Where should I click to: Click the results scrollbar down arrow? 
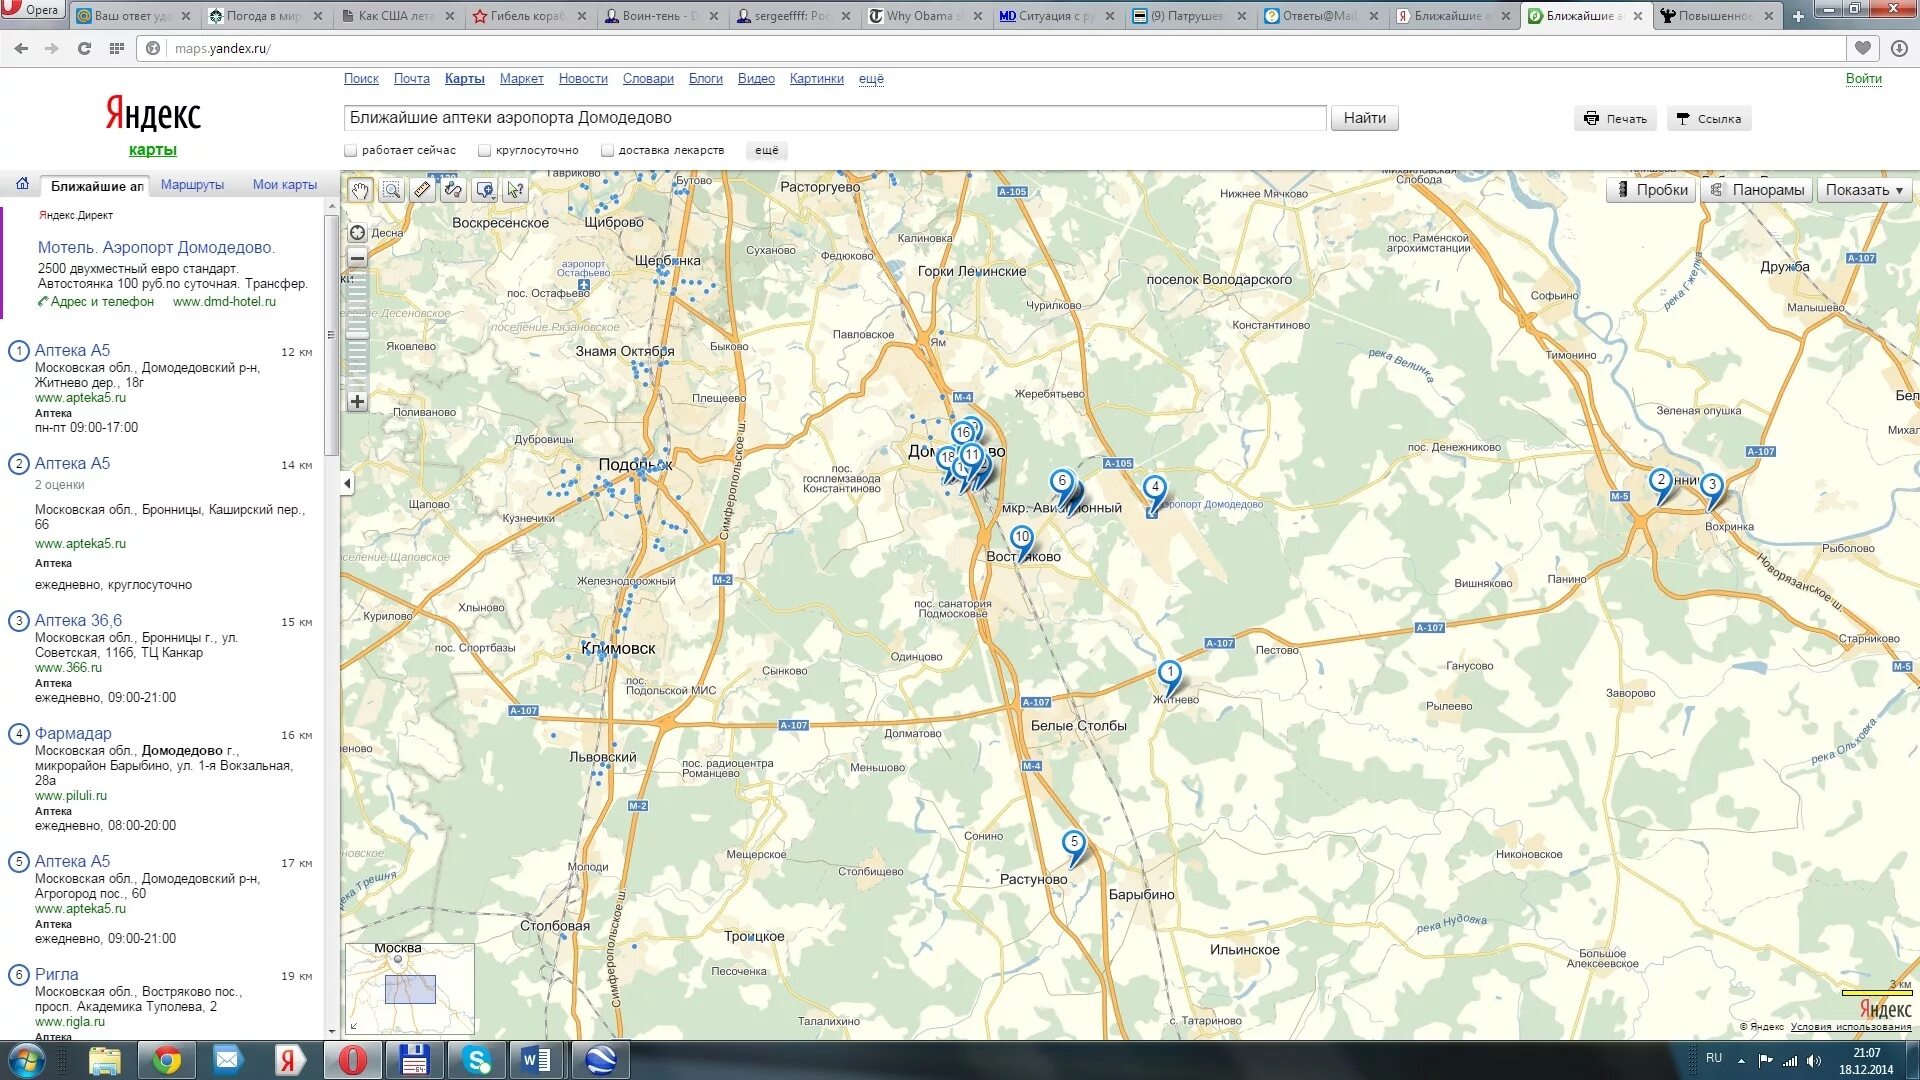click(x=332, y=1031)
